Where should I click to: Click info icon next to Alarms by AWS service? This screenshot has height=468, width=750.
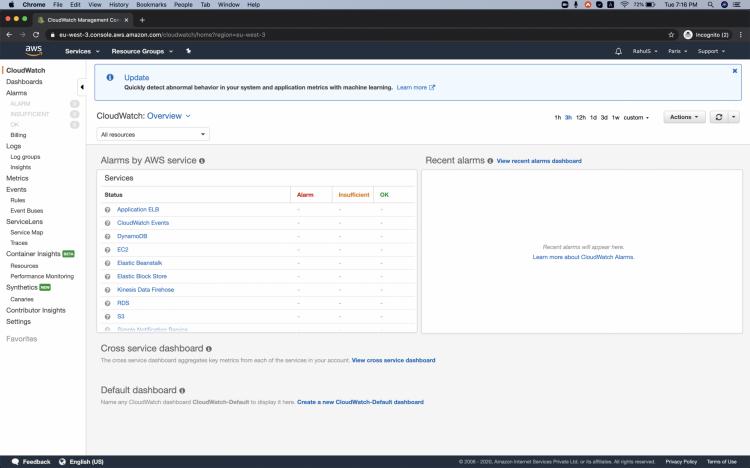[202, 160]
